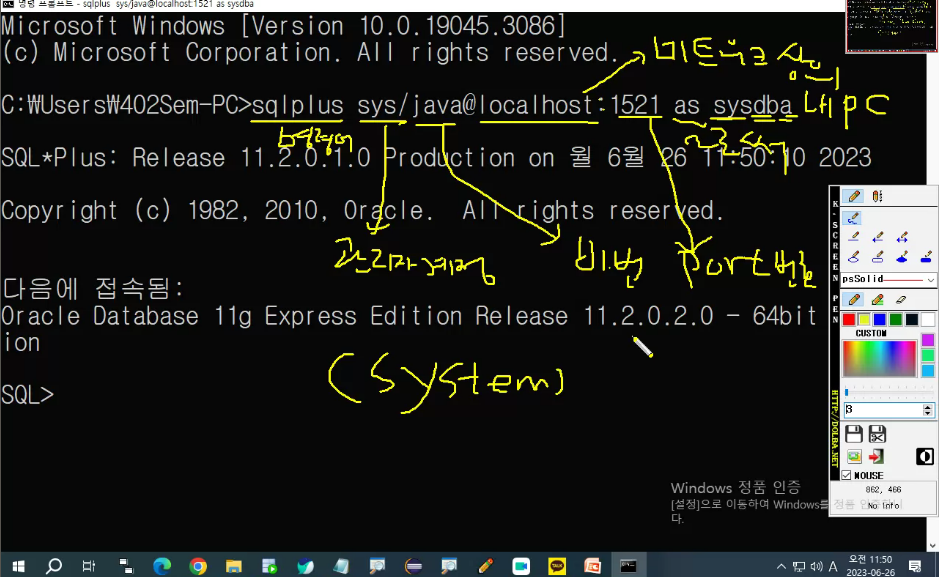Launch Google Chrome from the taskbar

[198, 566]
